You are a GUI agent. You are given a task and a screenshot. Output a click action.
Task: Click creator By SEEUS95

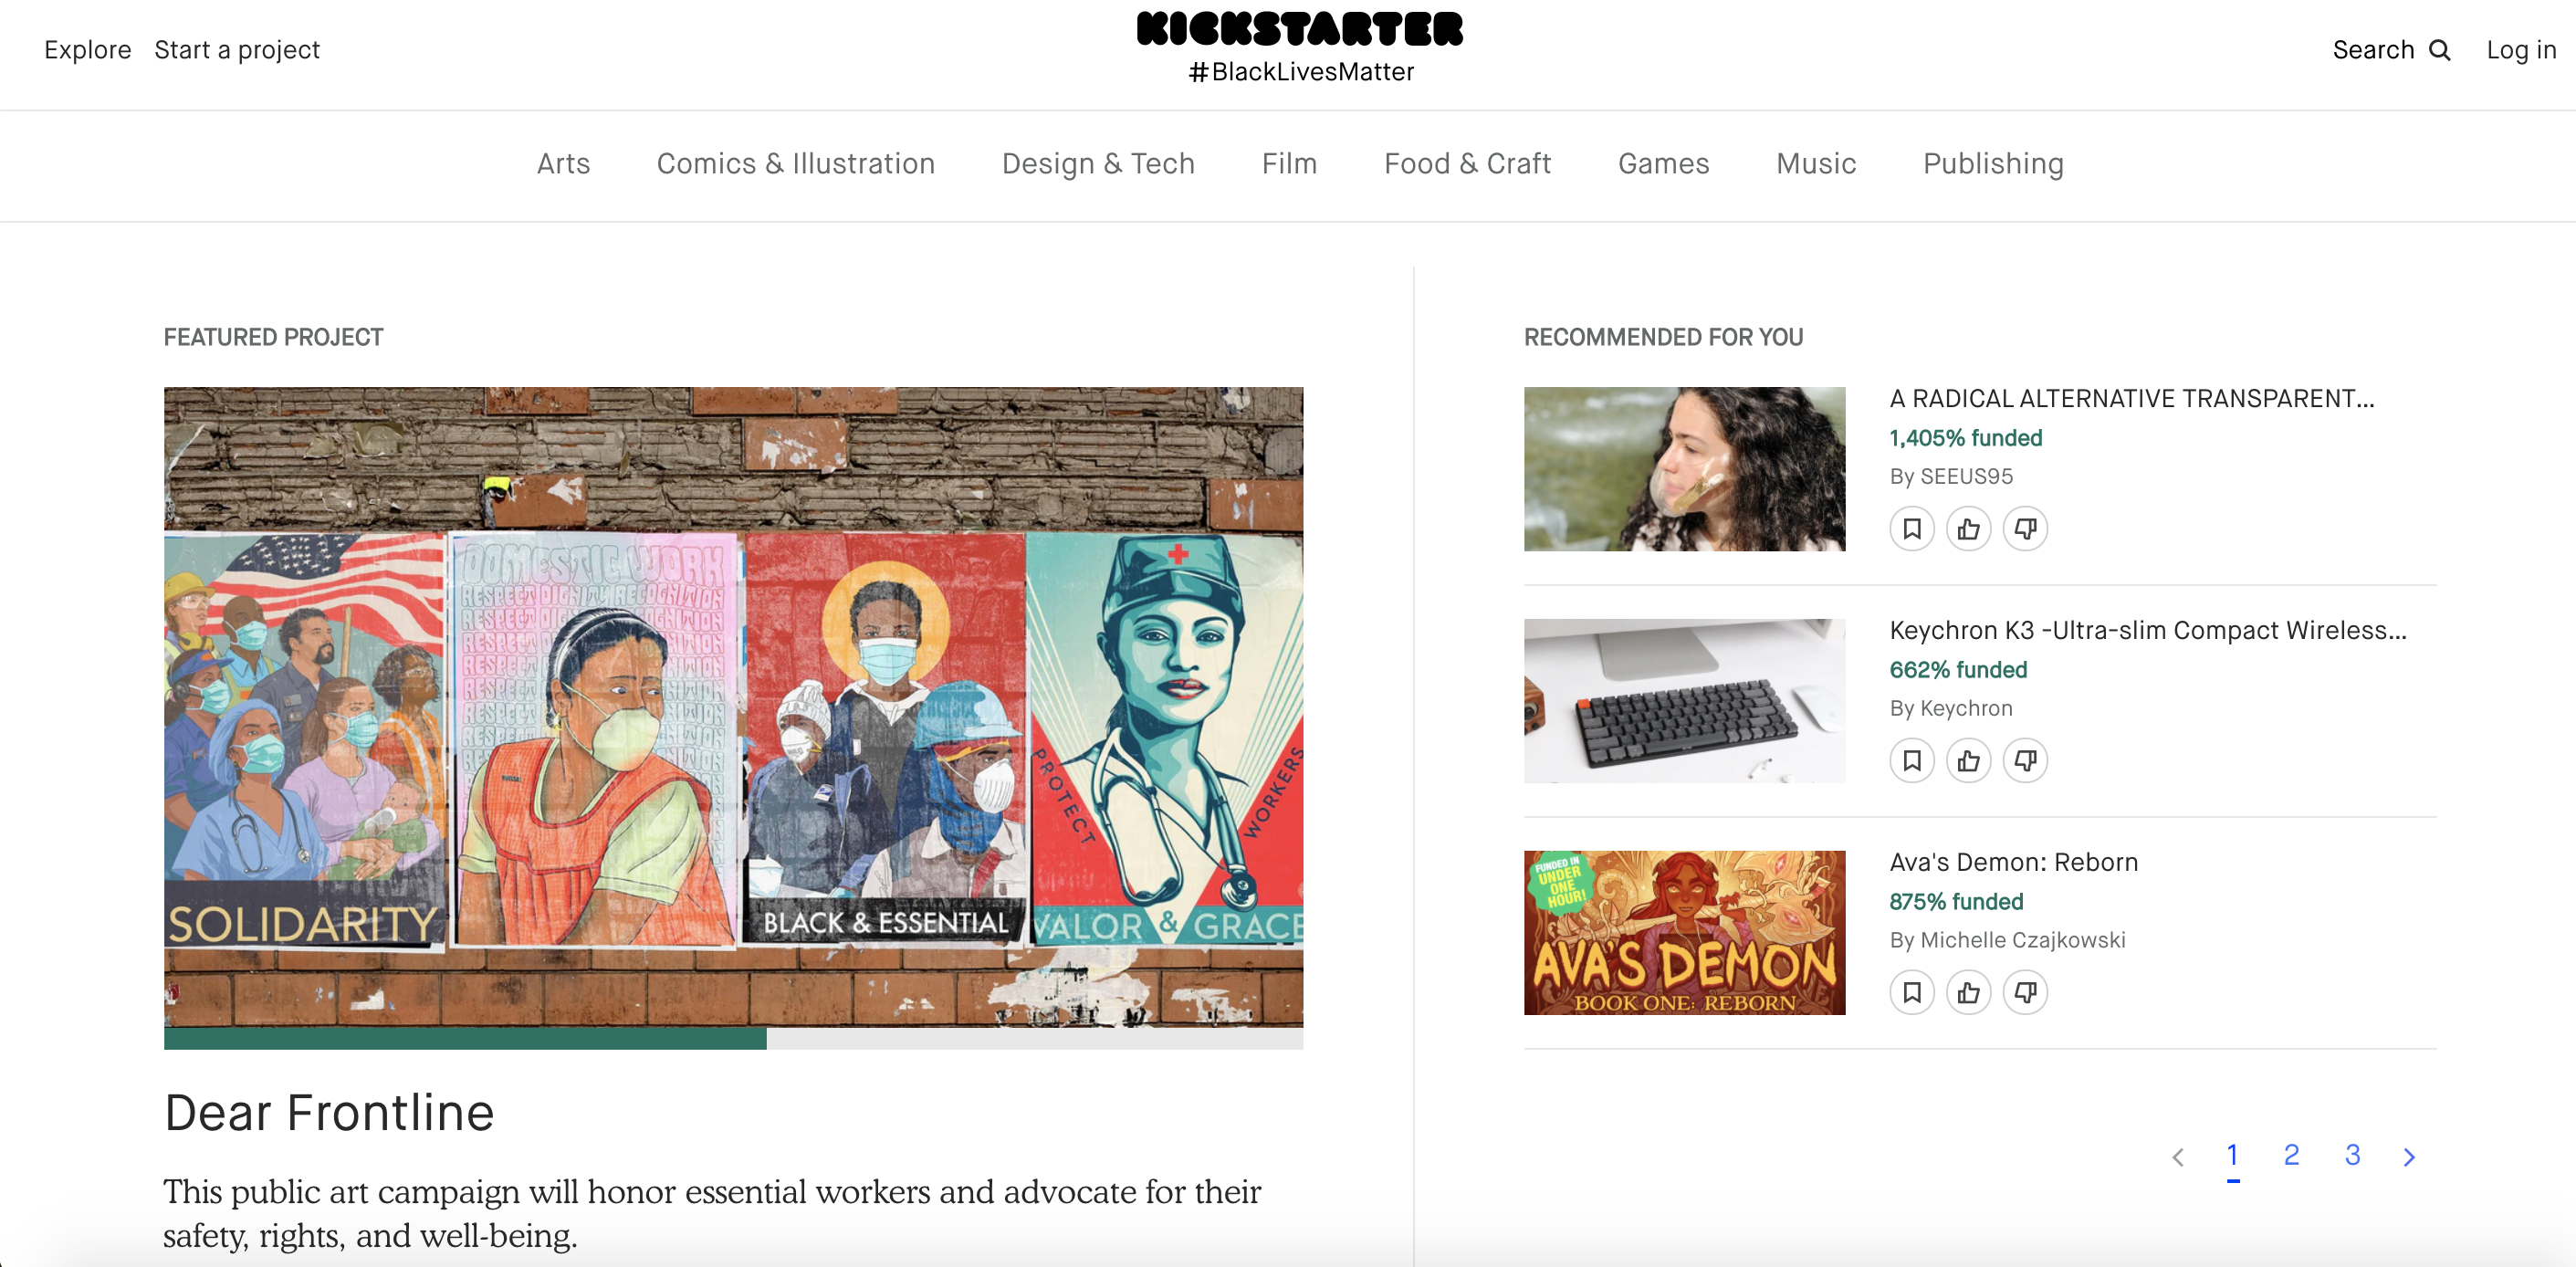1951,477
